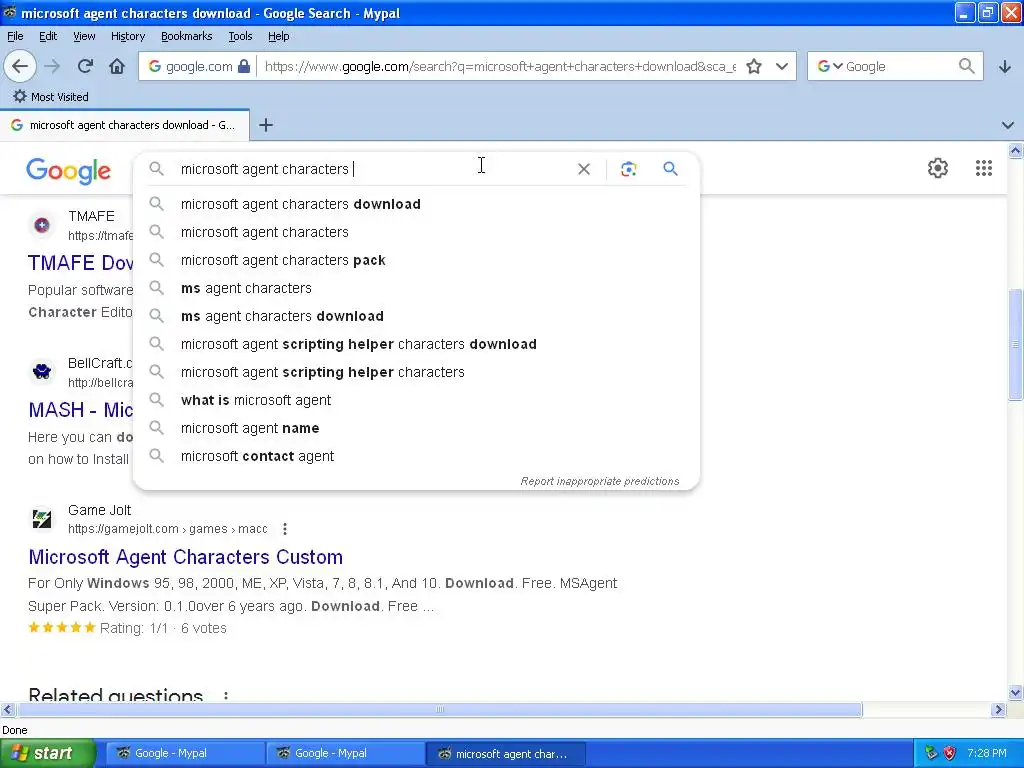Click the system clock showing 7:28 PM
This screenshot has height=768, width=1024.
987,753
